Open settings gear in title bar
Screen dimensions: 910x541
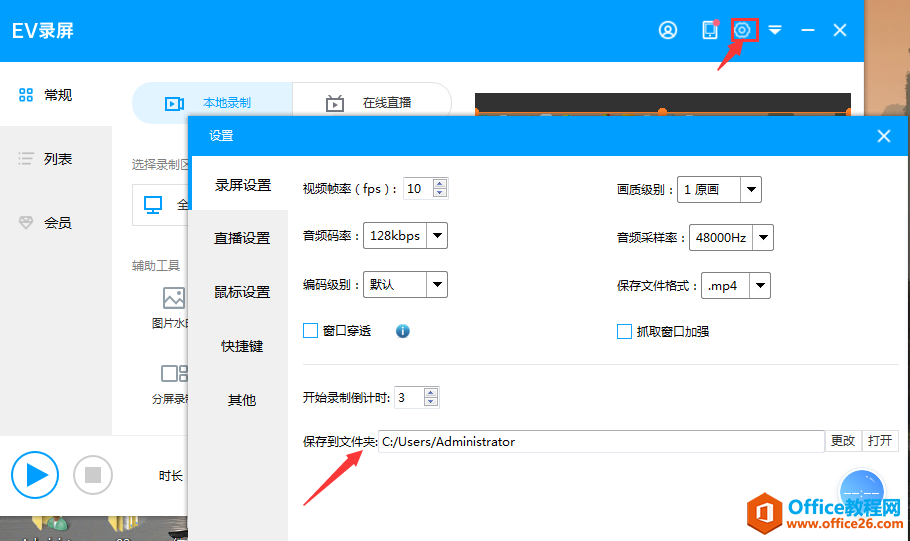742,30
